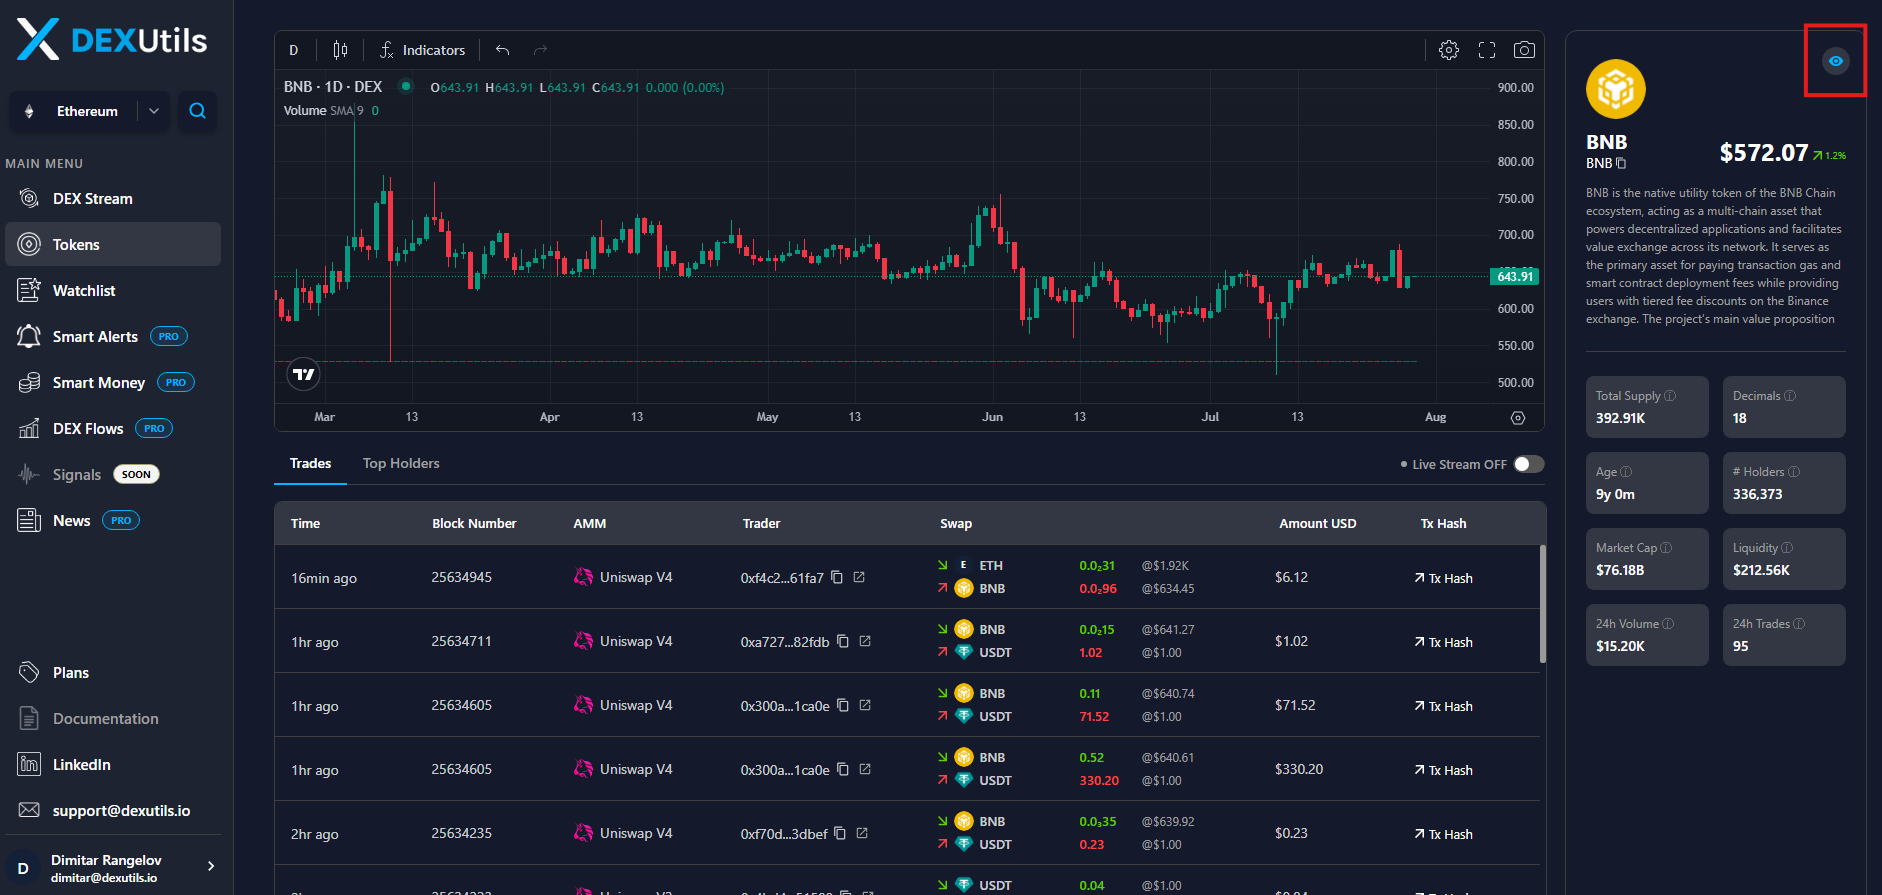Screen dimensions: 1882x895
Task: Click the 643.91 current price label
Action: [x=1515, y=277]
